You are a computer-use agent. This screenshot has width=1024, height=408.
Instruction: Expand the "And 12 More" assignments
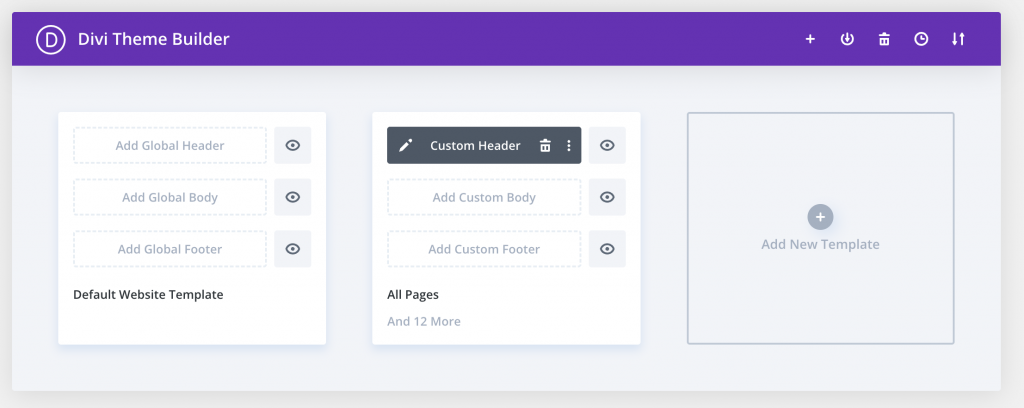pos(424,322)
